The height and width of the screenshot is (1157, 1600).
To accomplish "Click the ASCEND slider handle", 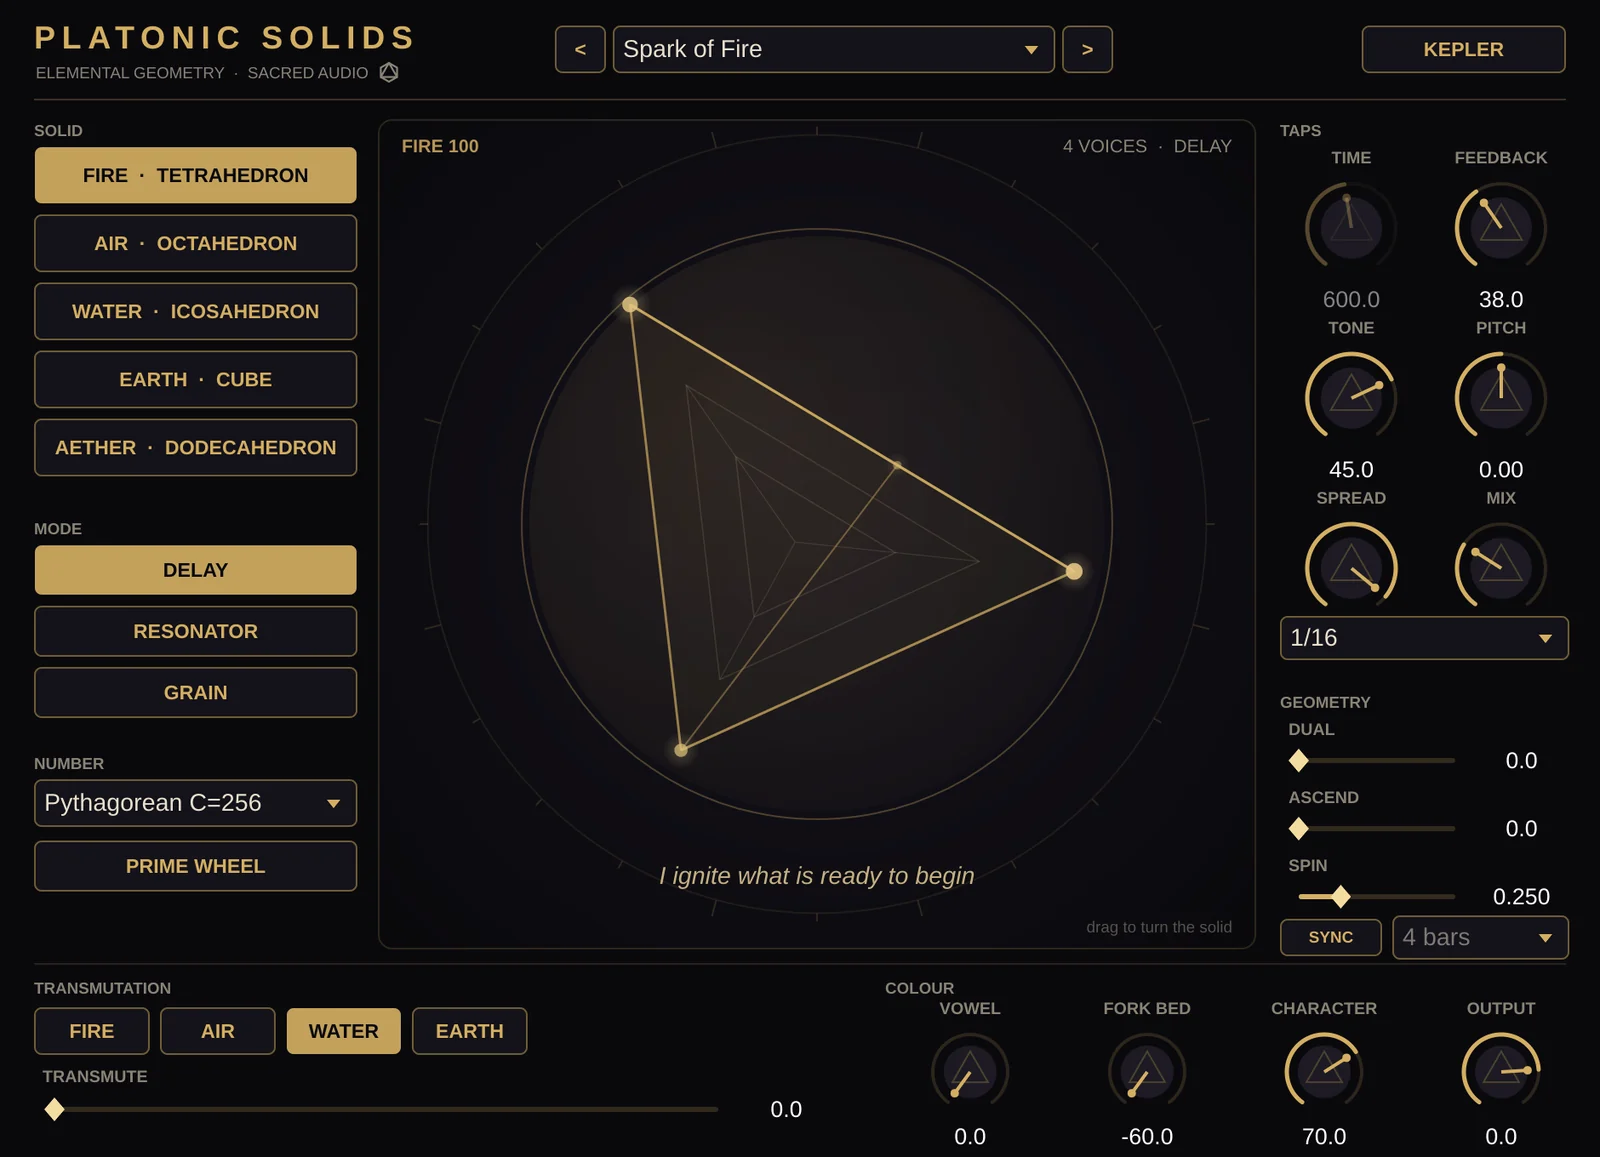I will [x=1299, y=828].
